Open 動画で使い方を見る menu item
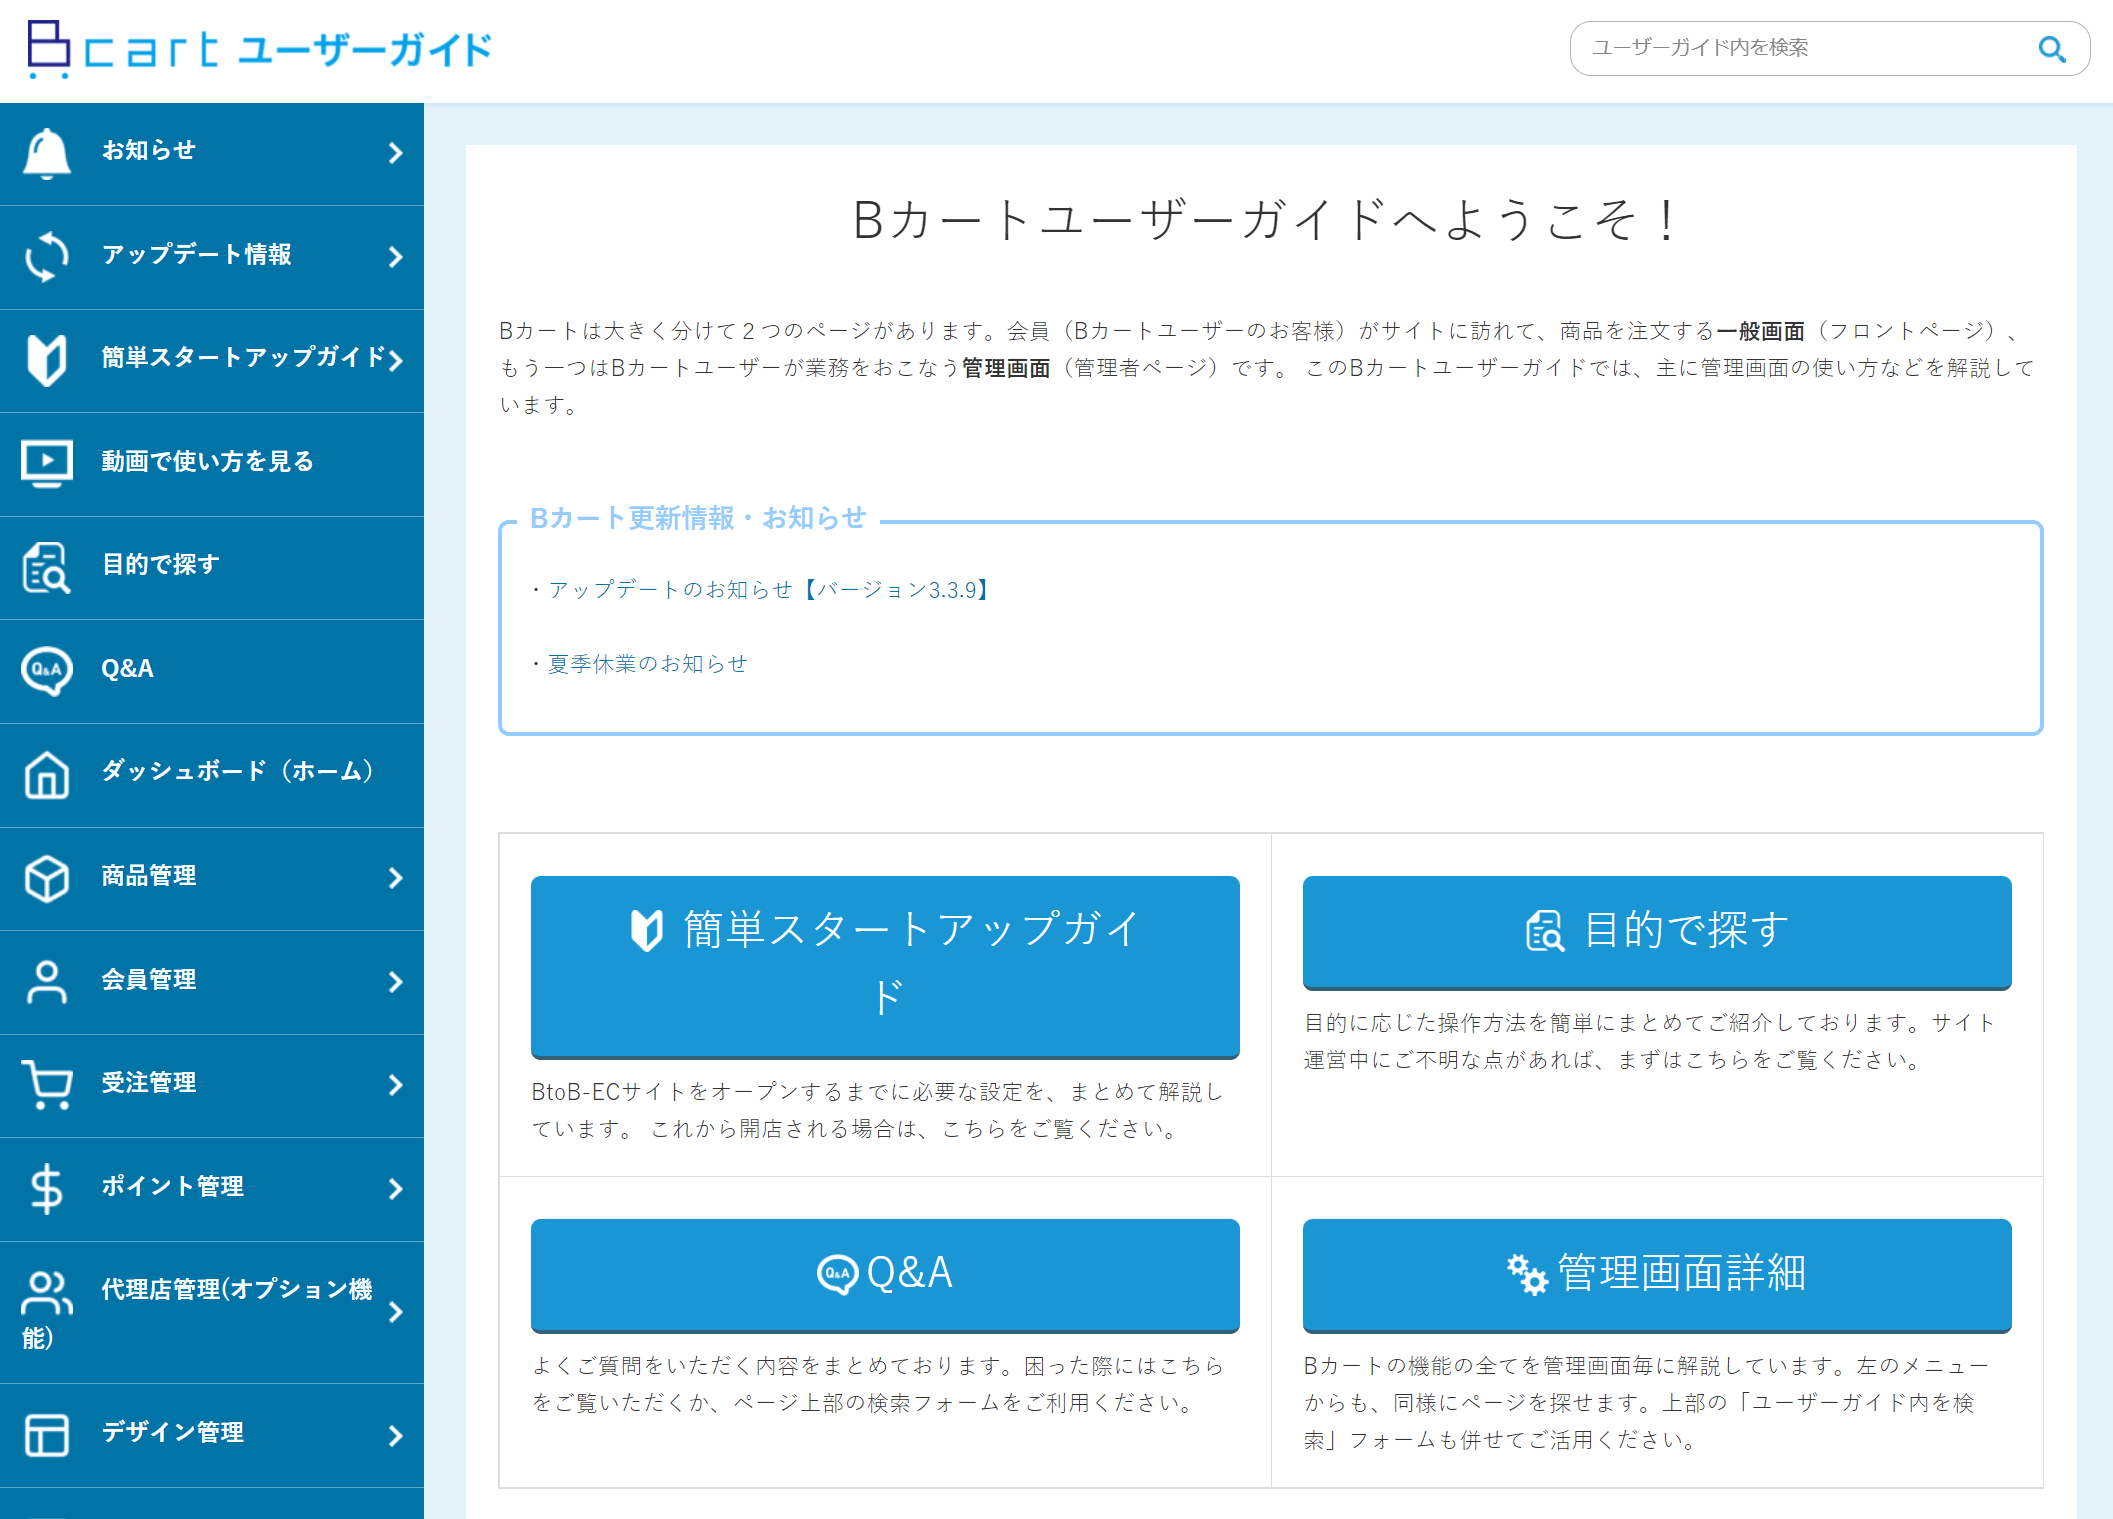This screenshot has width=2113, height=1519. 212,464
